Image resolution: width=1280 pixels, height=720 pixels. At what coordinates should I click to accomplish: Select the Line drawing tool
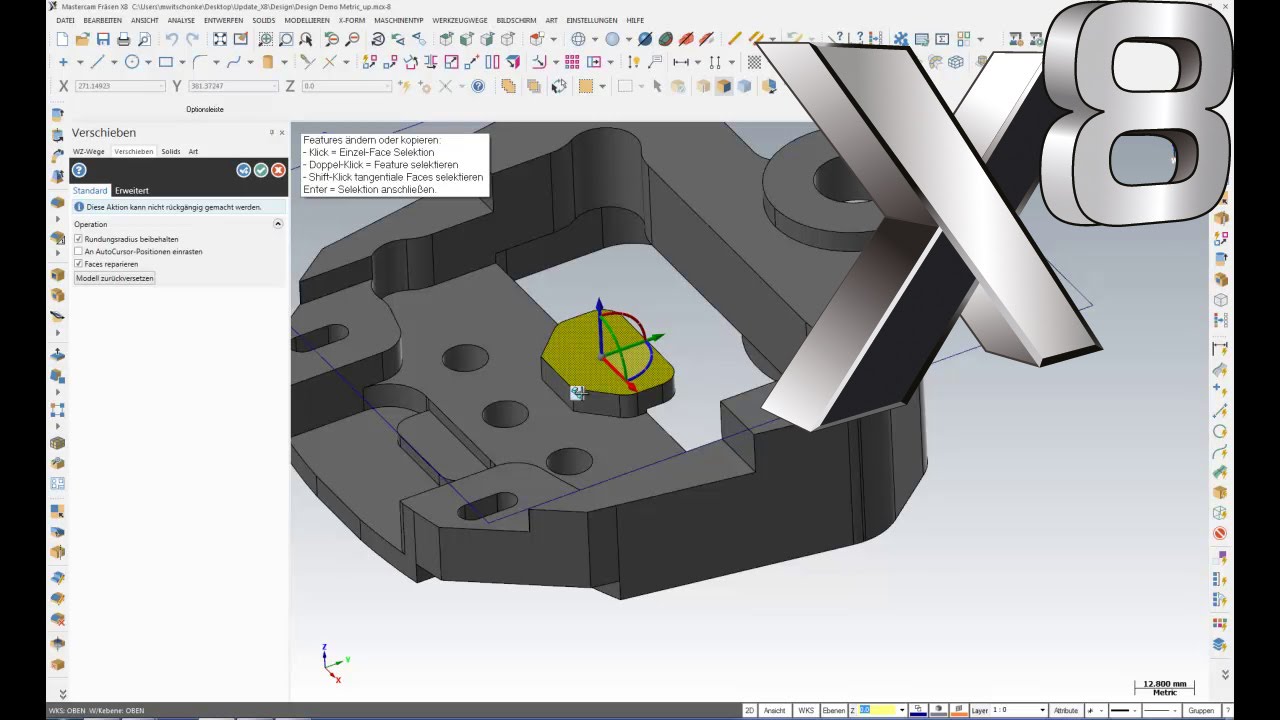click(97, 62)
